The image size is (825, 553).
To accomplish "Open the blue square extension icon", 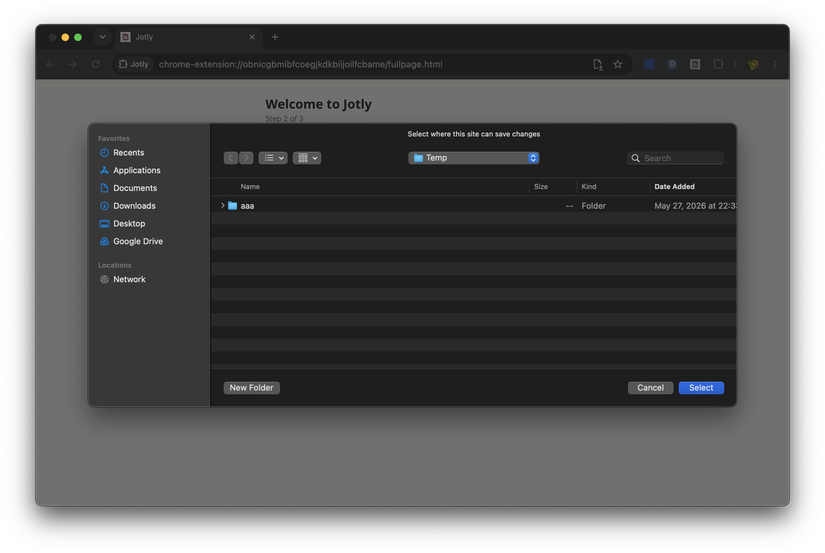I will 649,64.
